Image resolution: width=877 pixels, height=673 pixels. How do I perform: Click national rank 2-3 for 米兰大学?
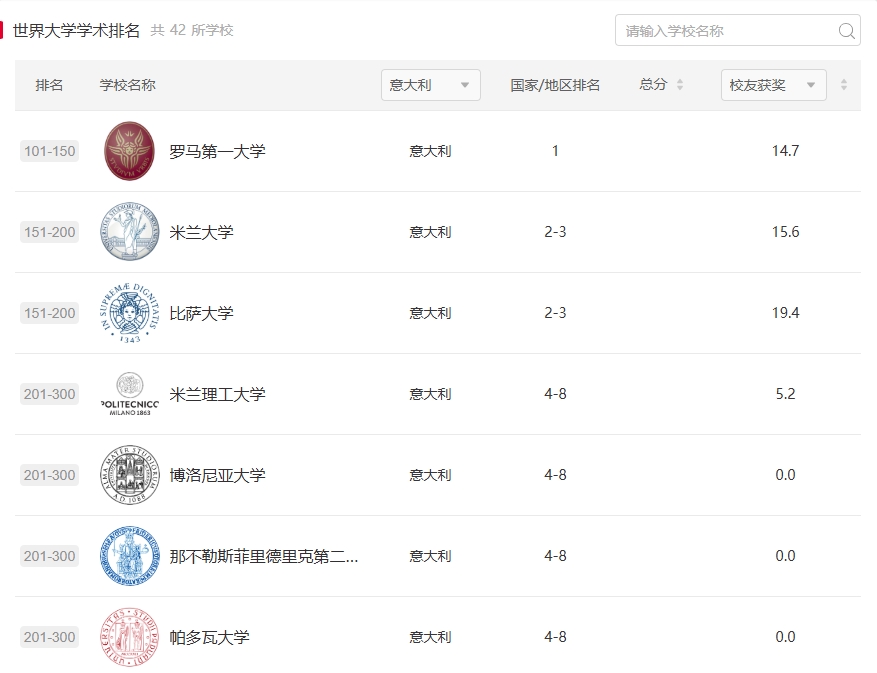click(555, 232)
